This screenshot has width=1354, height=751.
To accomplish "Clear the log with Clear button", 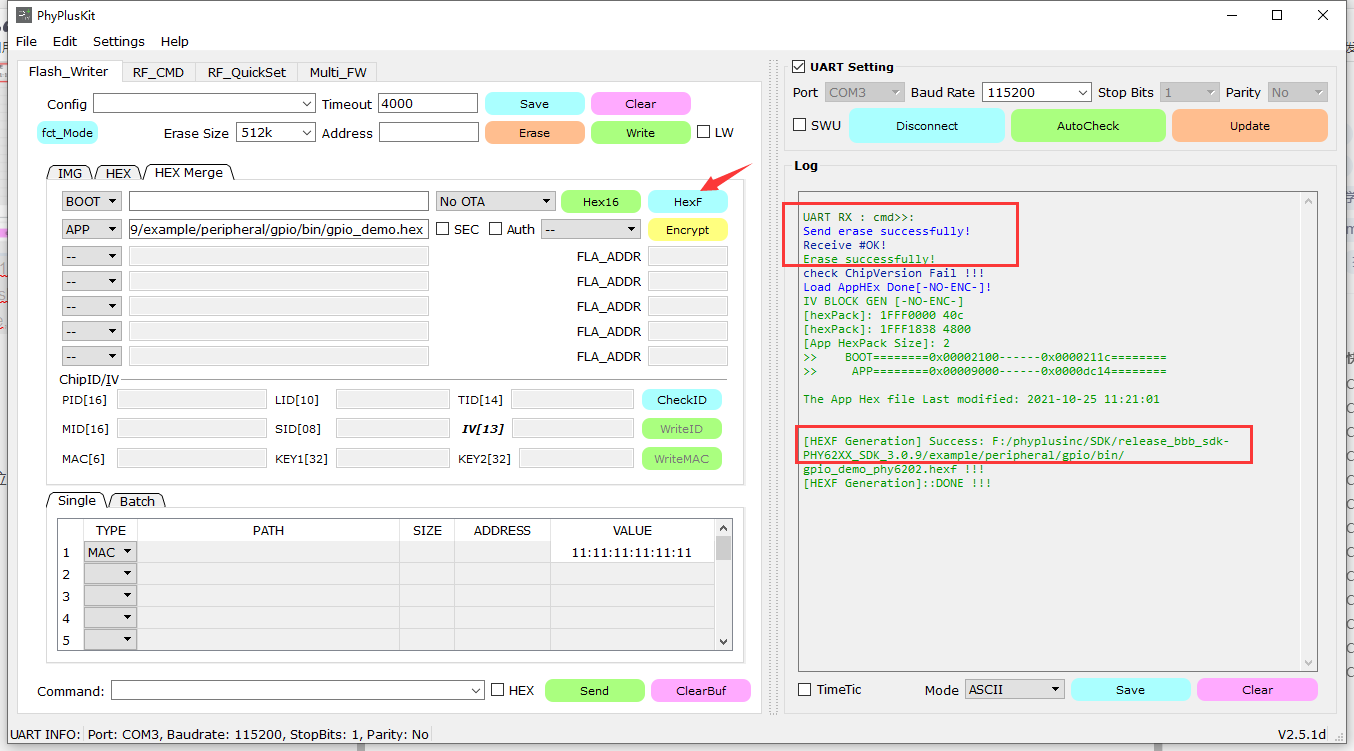I will tap(1258, 690).
